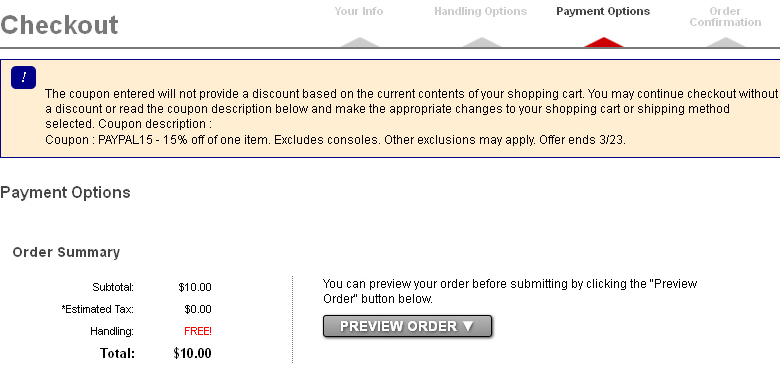
Task: Click the gray arrow under Handling Options
Action: click(x=481, y=42)
